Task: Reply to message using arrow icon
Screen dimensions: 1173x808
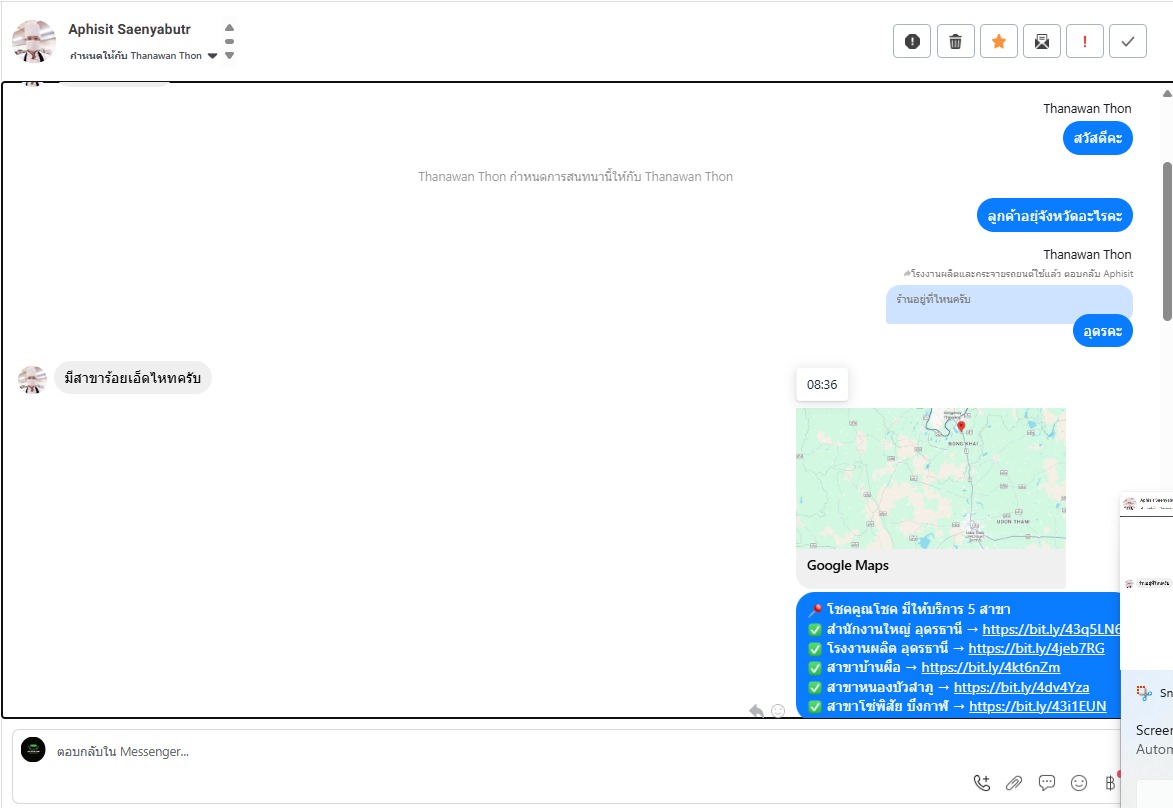Action: 756,710
